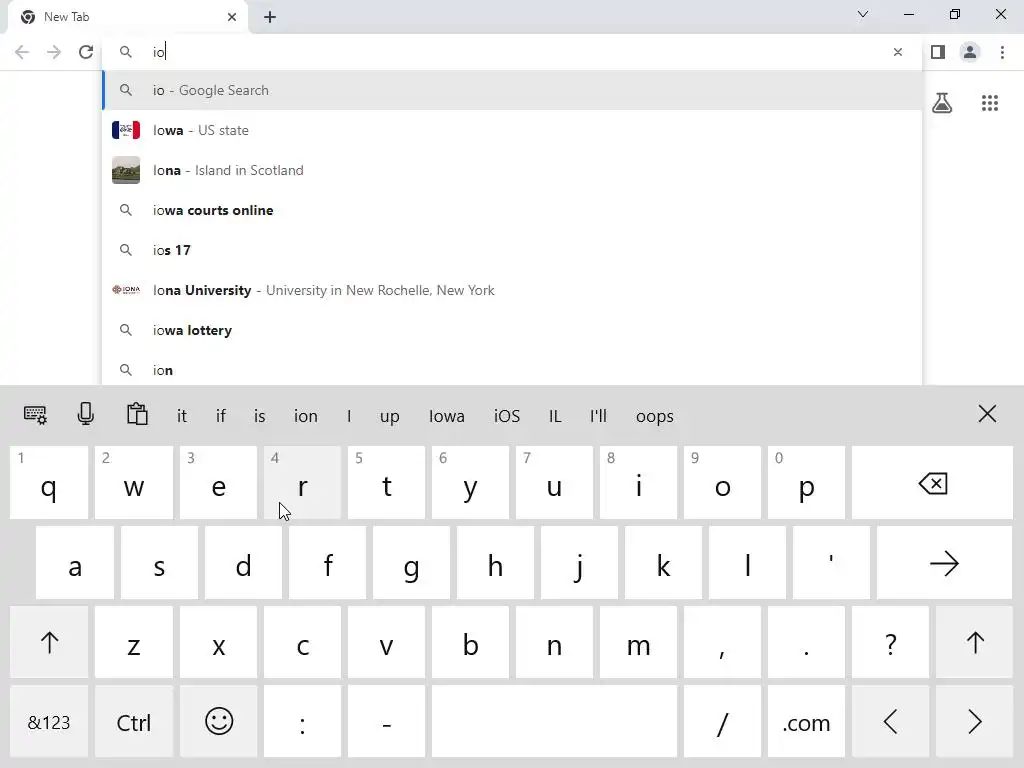Open the Google apps grid
Image resolution: width=1024 pixels, height=768 pixels.
click(x=990, y=103)
